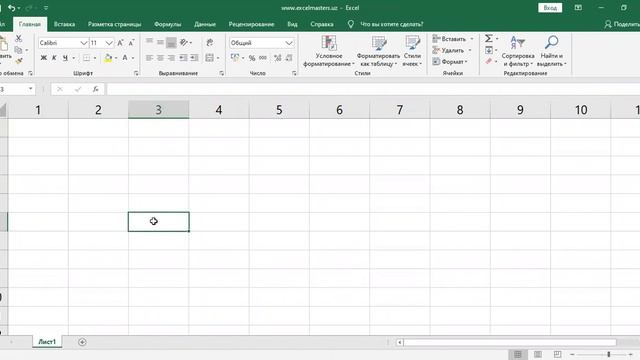This screenshot has width=640, height=360.
Task: Add a new sheet with plus icon
Action: coord(82,342)
